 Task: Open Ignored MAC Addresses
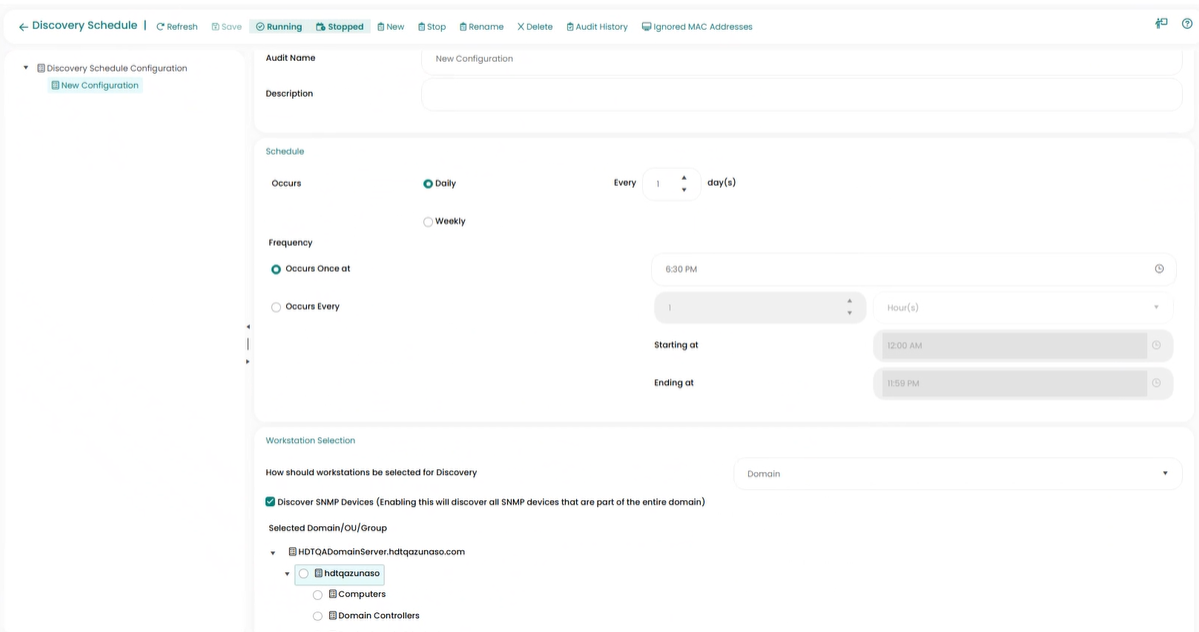point(646,27)
